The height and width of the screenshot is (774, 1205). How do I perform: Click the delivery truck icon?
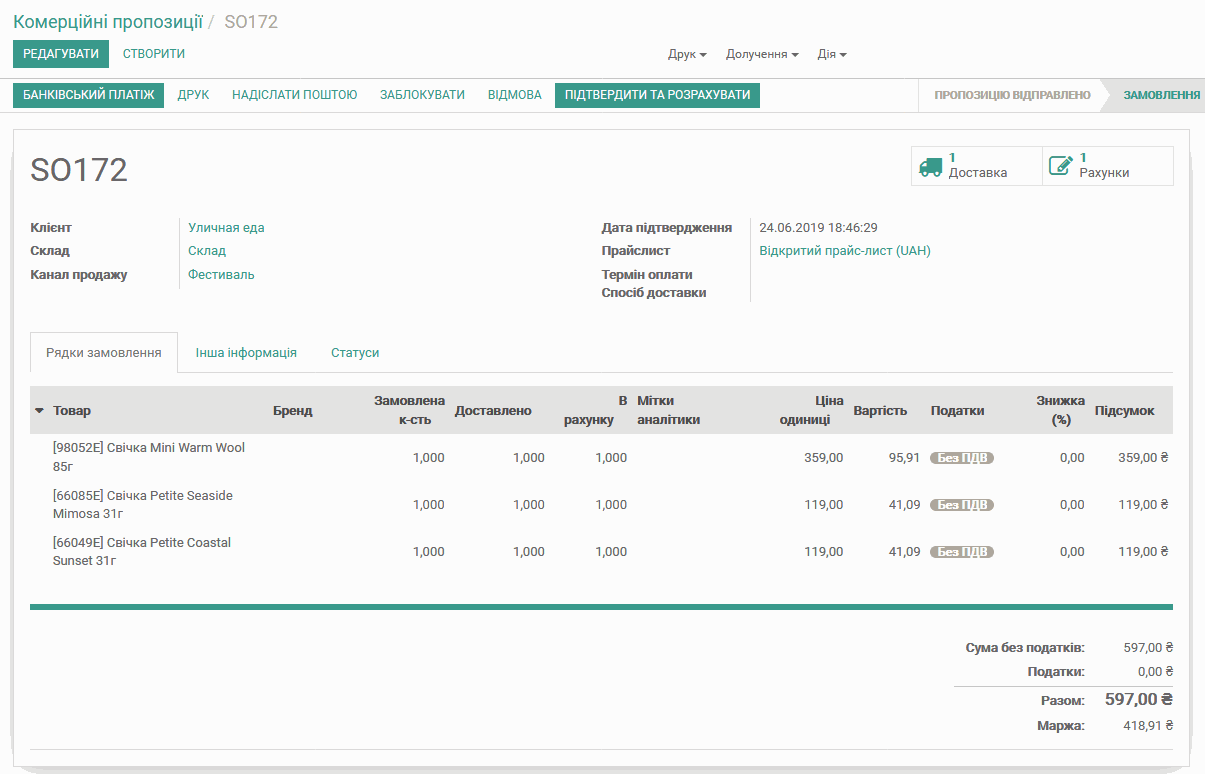tap(930, 166)
